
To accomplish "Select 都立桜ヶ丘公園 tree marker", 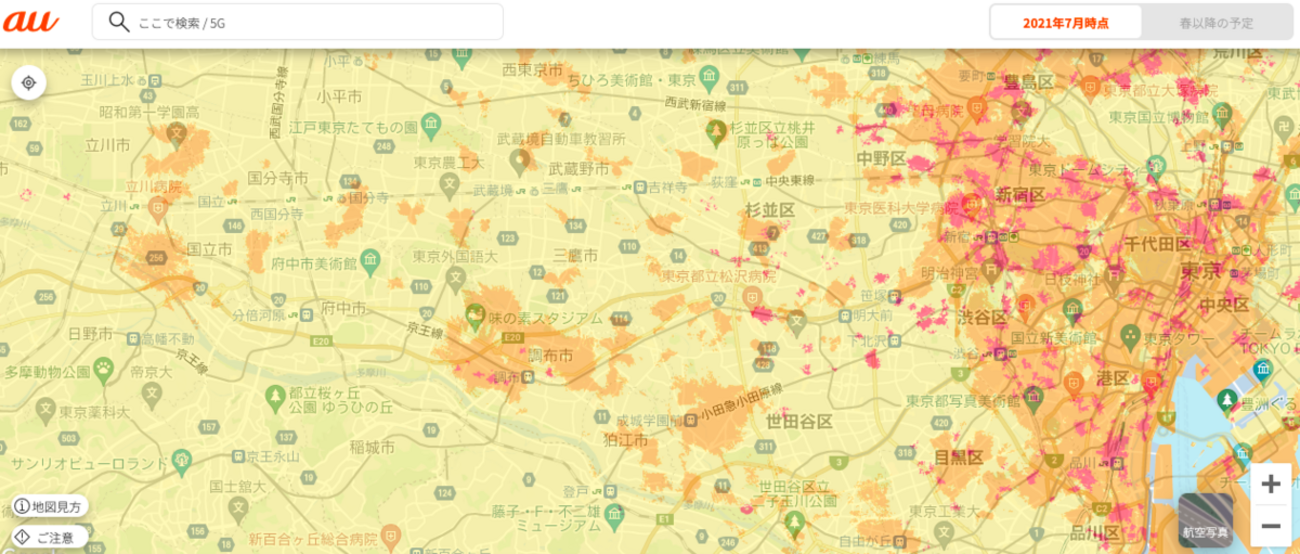I will pos(275,400).
